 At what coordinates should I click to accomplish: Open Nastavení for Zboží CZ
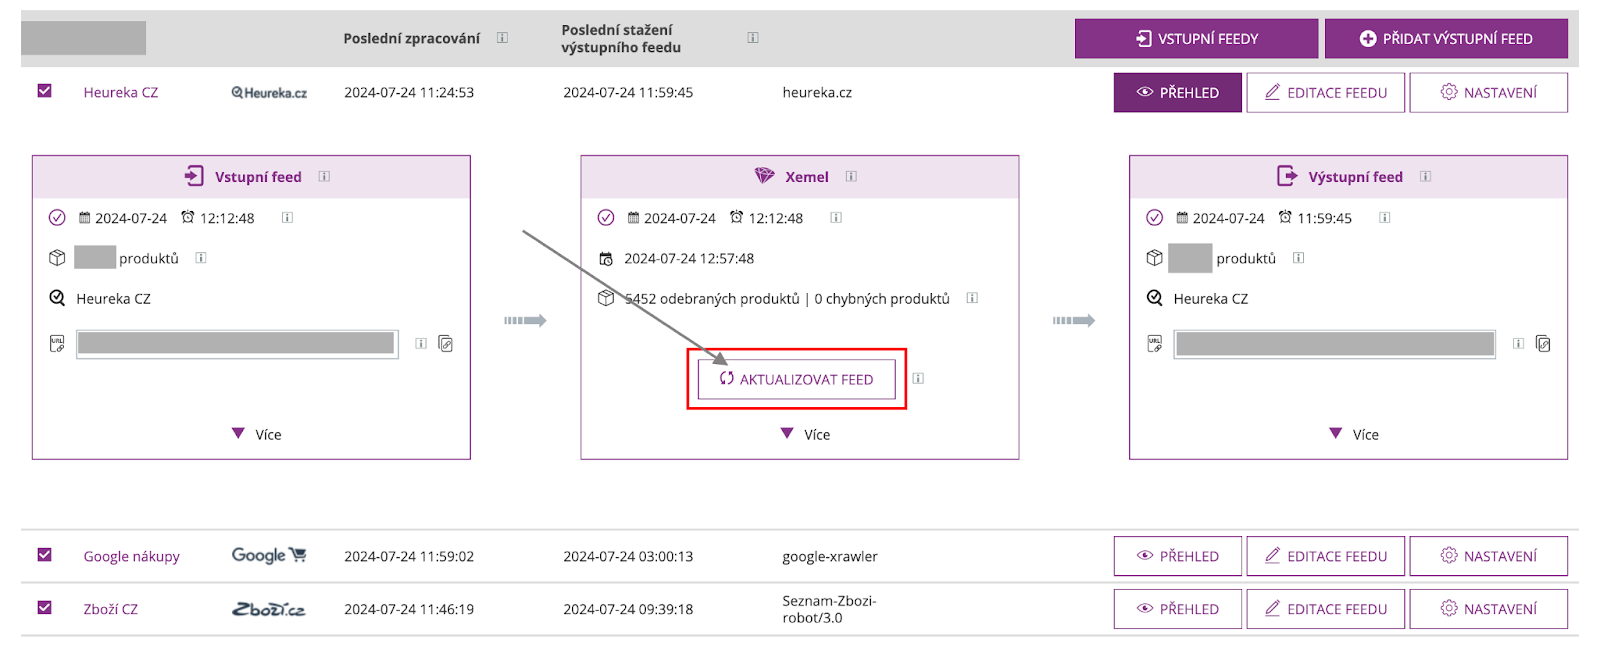(1488, 609)
